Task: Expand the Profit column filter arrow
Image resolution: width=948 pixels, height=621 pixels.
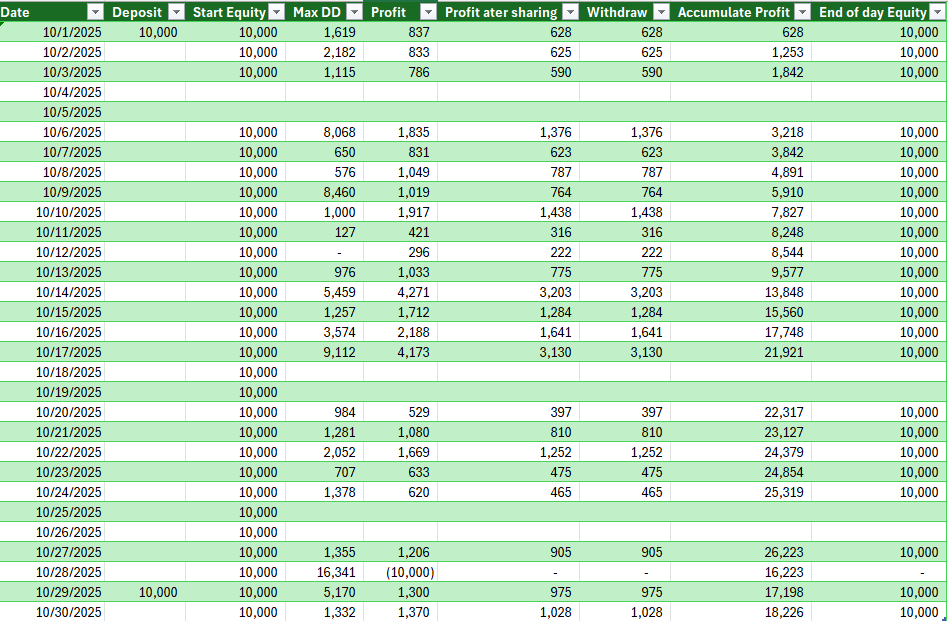Action: (x=428, y=12)
